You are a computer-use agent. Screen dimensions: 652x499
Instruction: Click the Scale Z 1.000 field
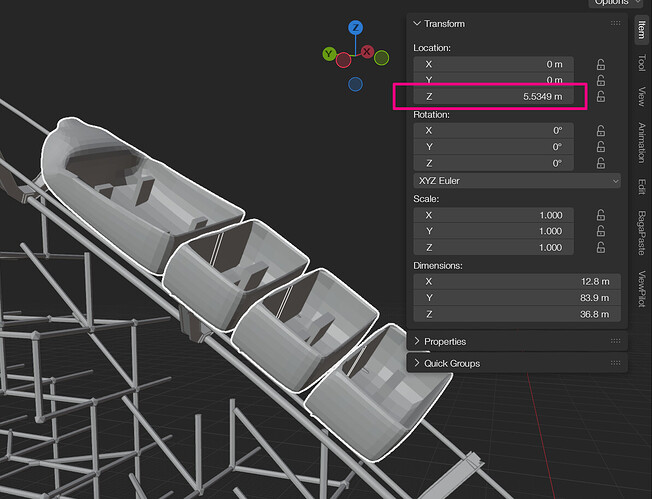494,247
